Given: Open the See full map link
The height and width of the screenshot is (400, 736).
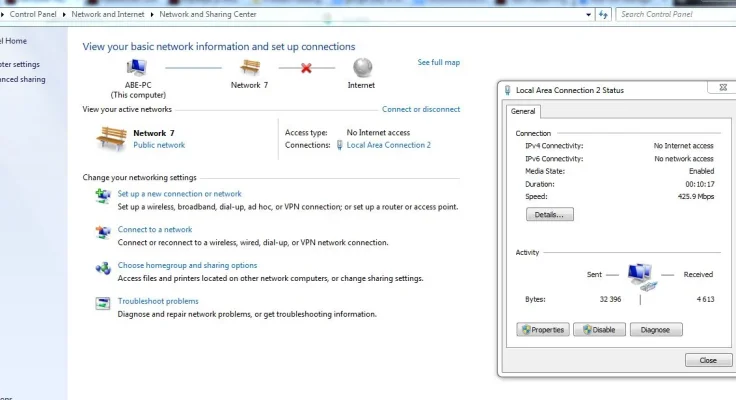Looking at the screenshot, I should (438, 63).
